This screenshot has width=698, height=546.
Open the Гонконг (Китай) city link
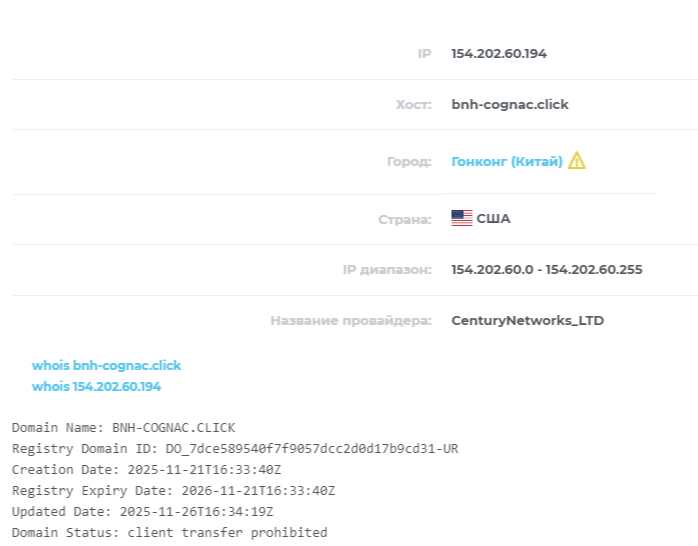coord(507,161)
